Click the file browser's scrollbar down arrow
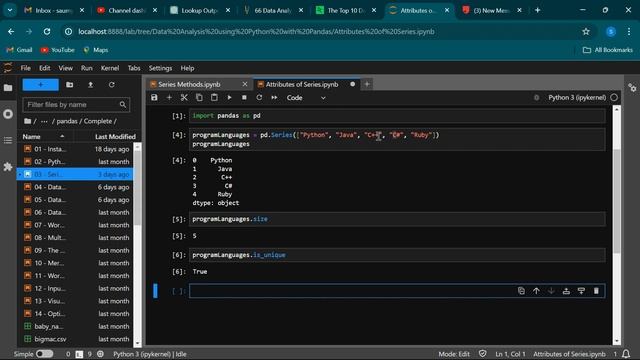Viewport: 640px width, 360px height. click(137, 344)
